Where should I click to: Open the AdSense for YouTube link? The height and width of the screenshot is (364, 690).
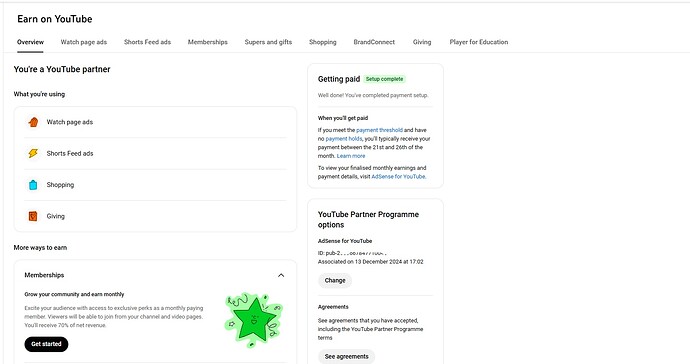pyautogui.click(x=398, y=176)
